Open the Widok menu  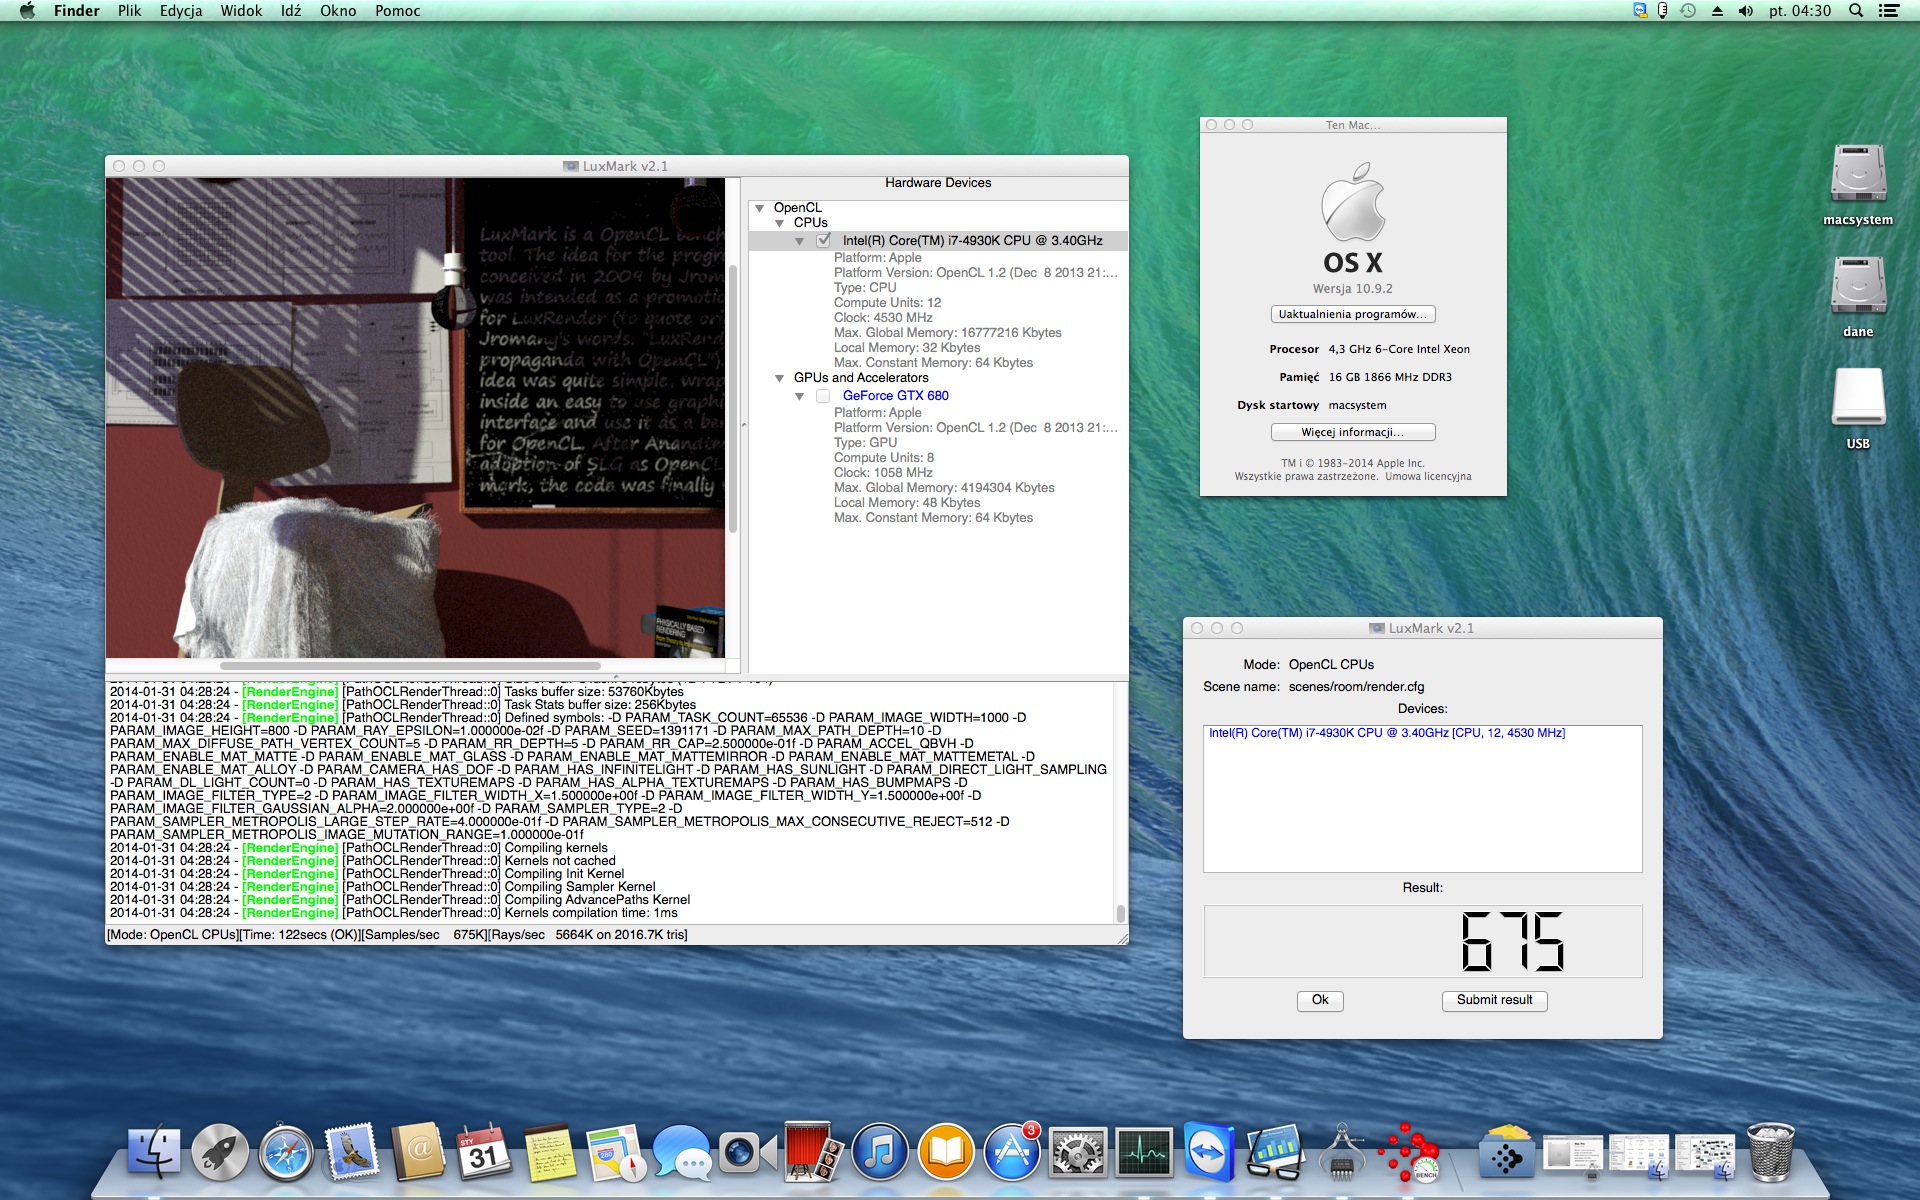pyautogui.click(x=241, y=11)
